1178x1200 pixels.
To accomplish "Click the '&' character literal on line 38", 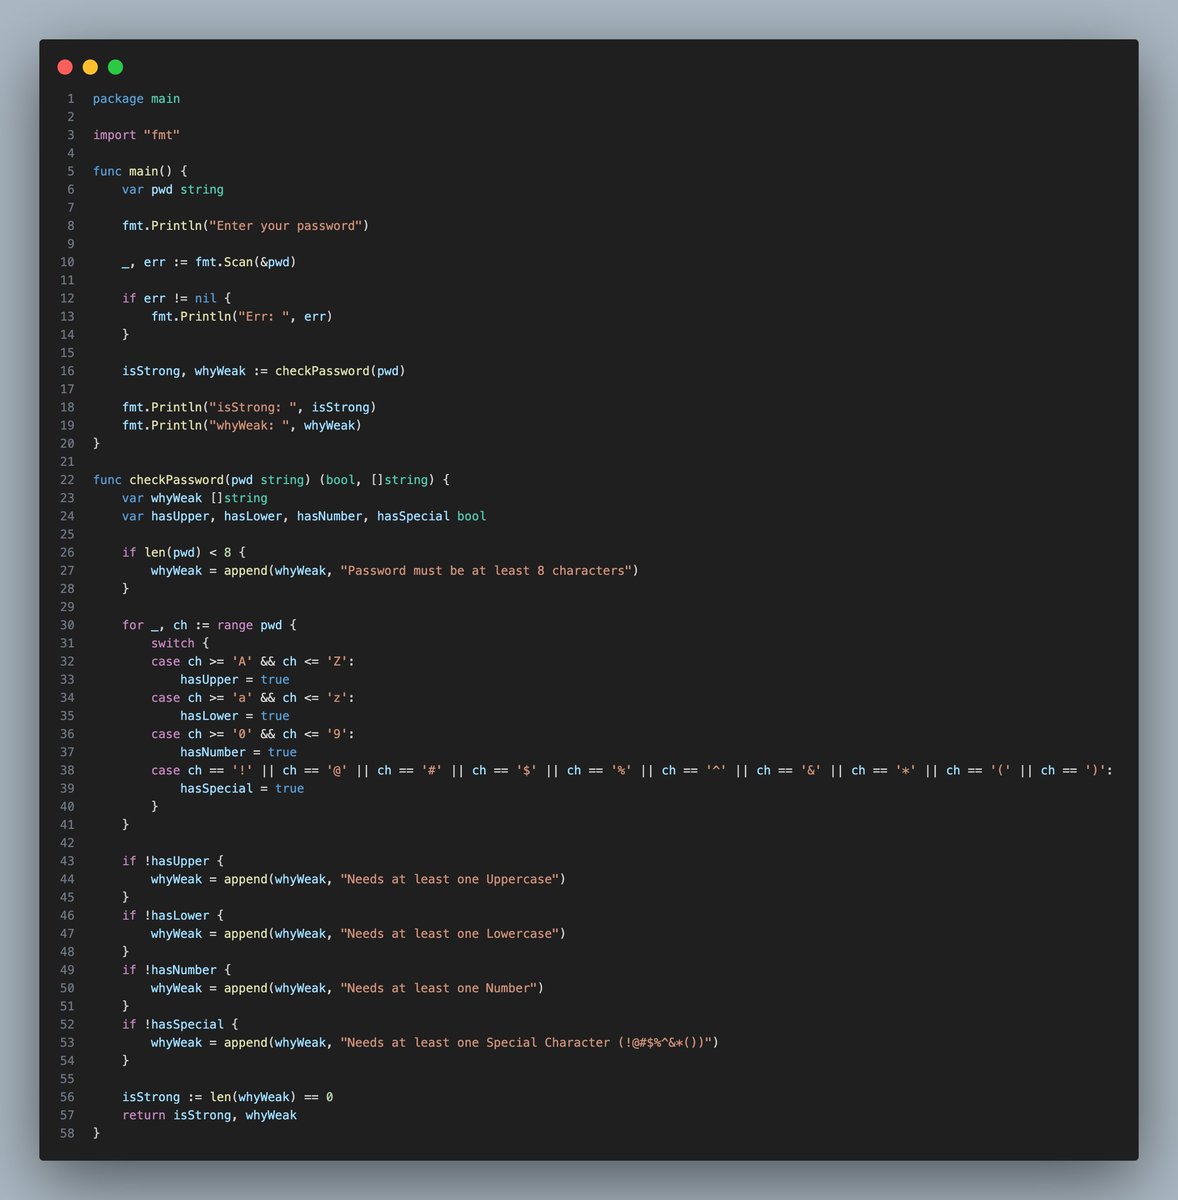I will pos(811,770).
